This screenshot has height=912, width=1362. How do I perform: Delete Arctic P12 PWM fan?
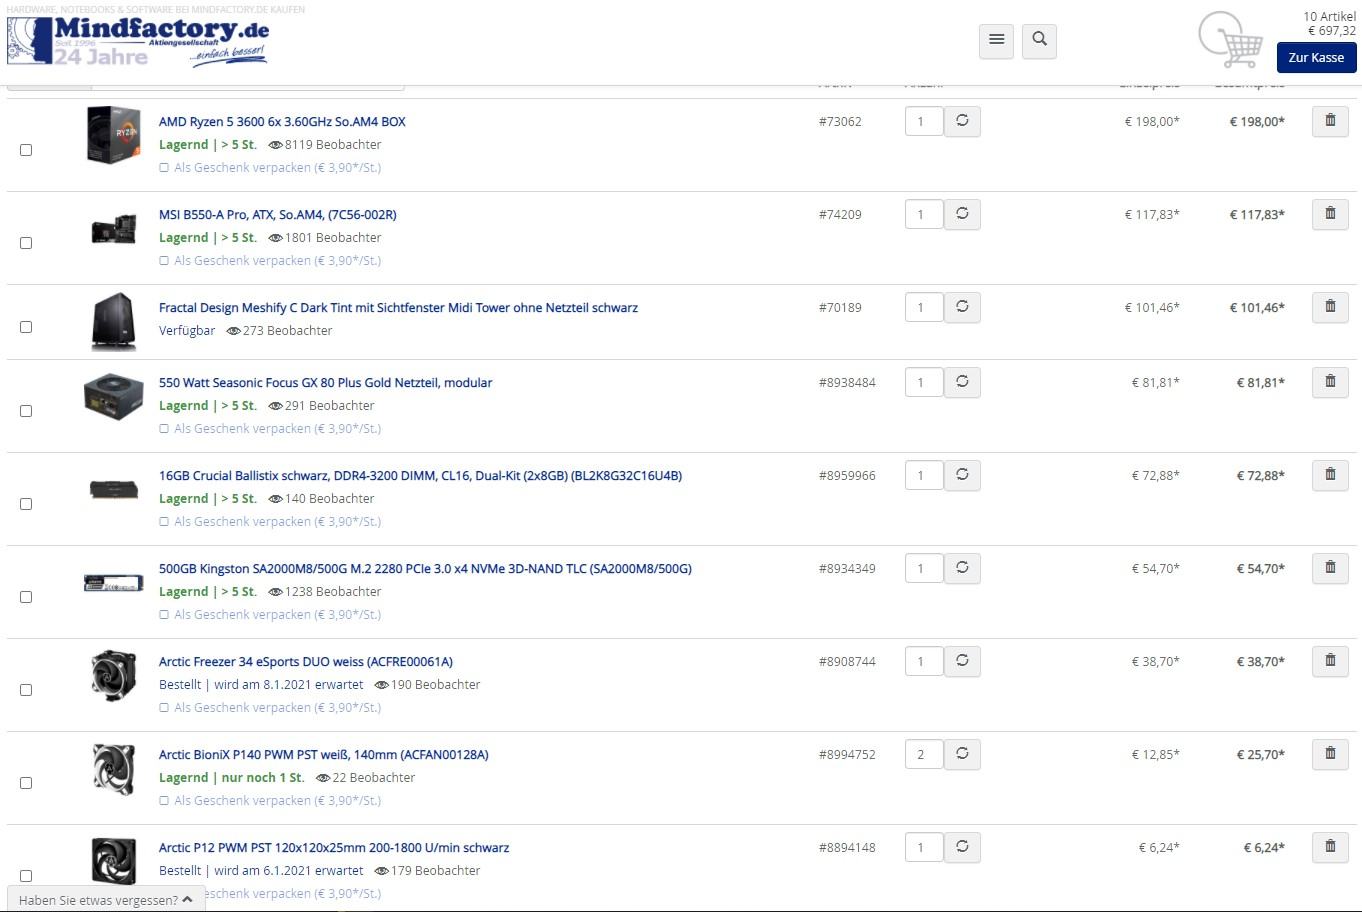pos(1330,847)
